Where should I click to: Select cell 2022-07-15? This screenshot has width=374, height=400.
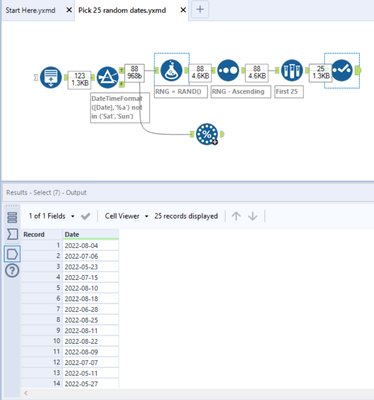[91, 278]
